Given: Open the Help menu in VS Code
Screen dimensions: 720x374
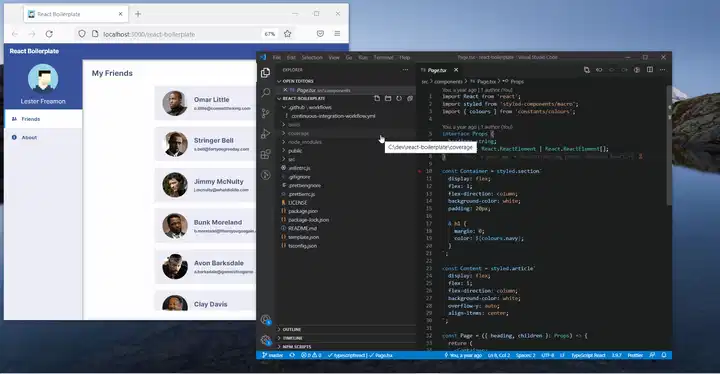Looking at the screenshot, I should 405,57.
